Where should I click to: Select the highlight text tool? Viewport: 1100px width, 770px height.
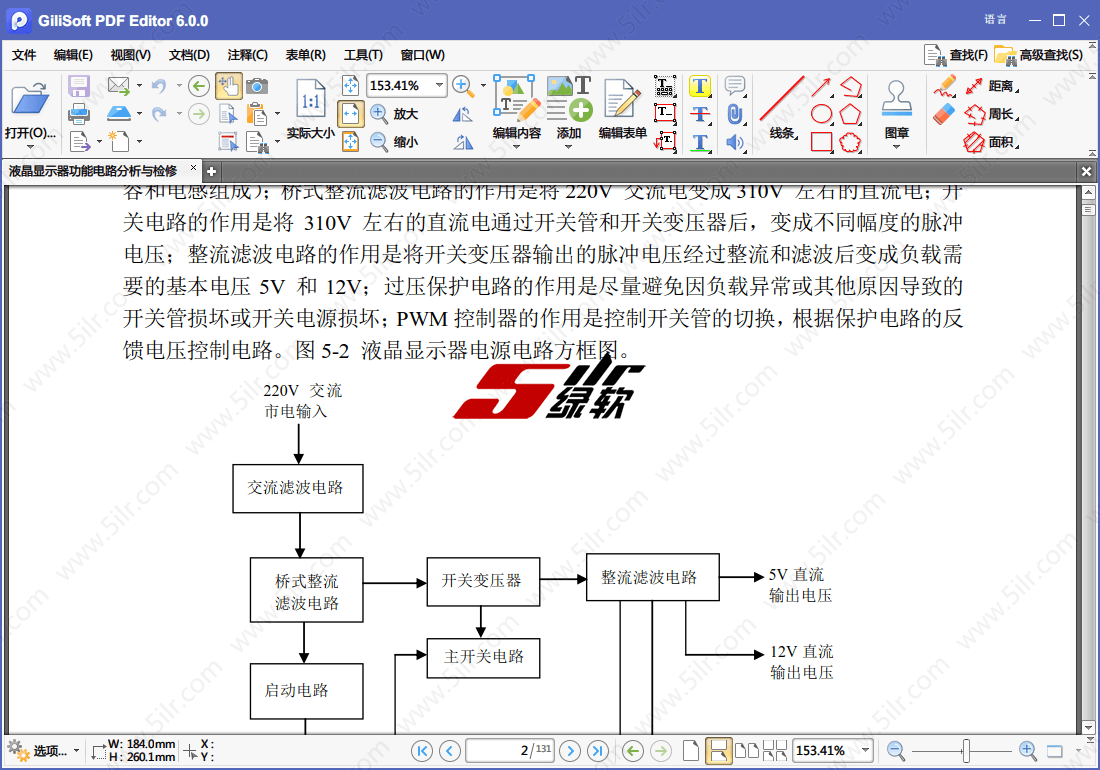pyautogui.click(x=700, y=86)
